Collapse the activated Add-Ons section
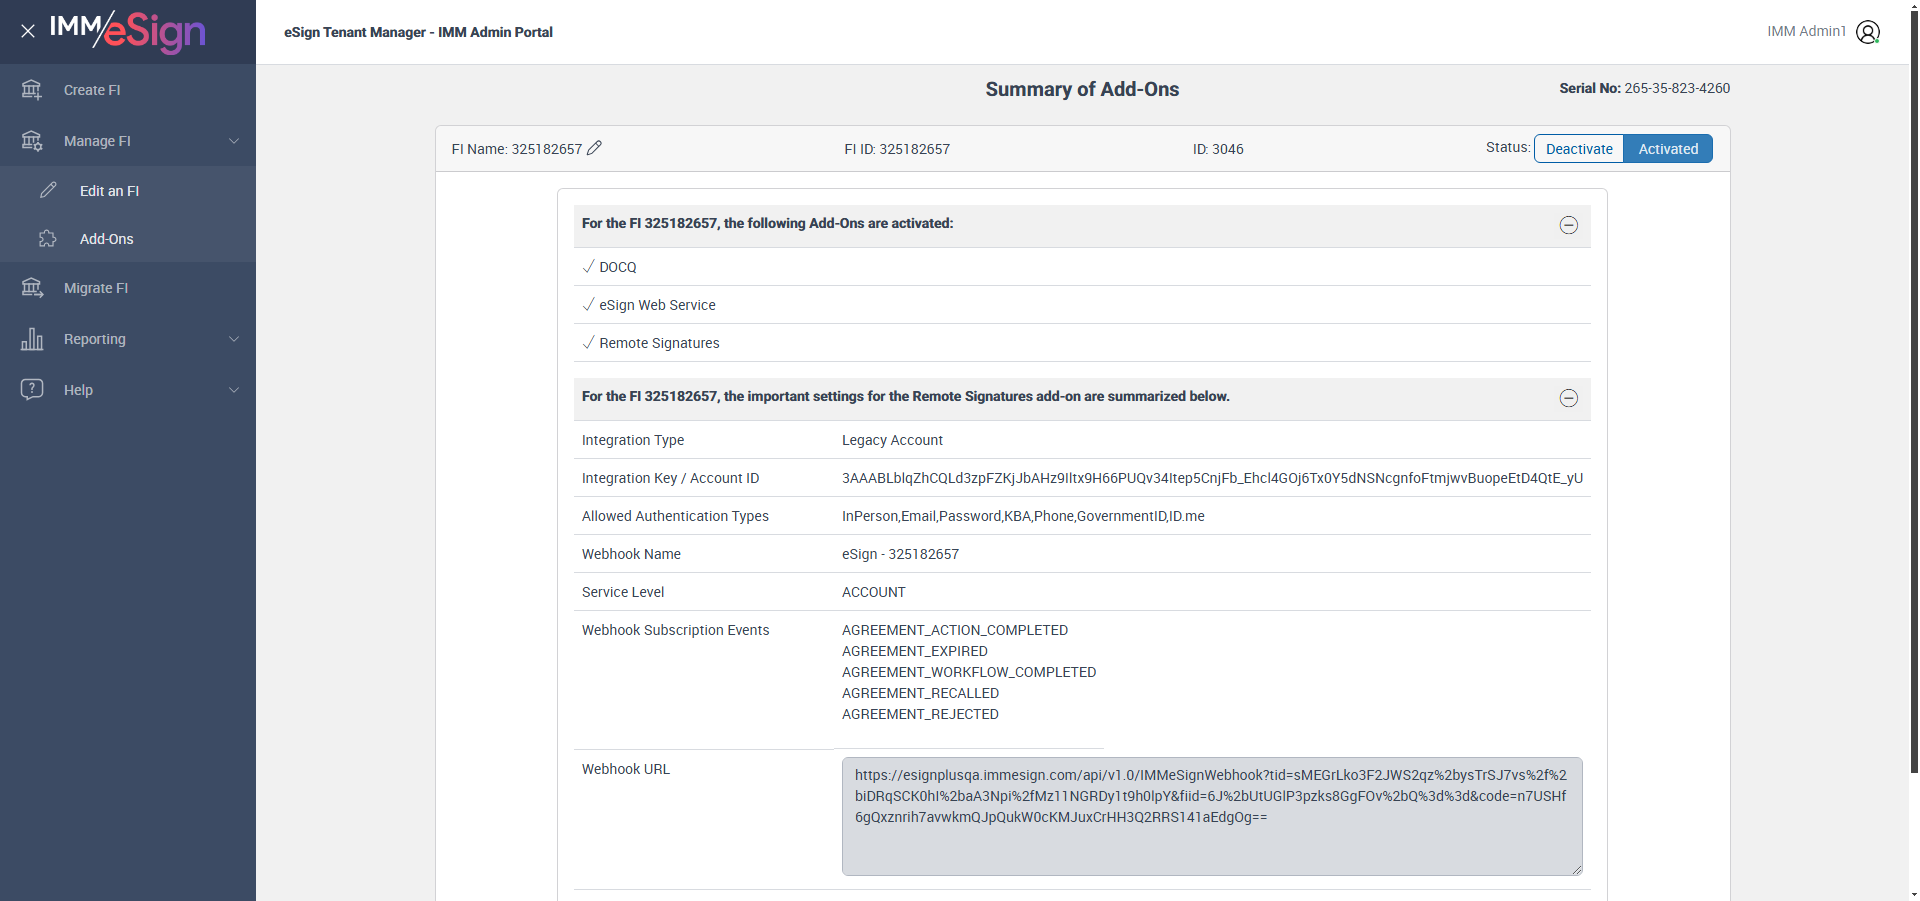This screenshot has width=1920, height=901. tap(1568, 225)
